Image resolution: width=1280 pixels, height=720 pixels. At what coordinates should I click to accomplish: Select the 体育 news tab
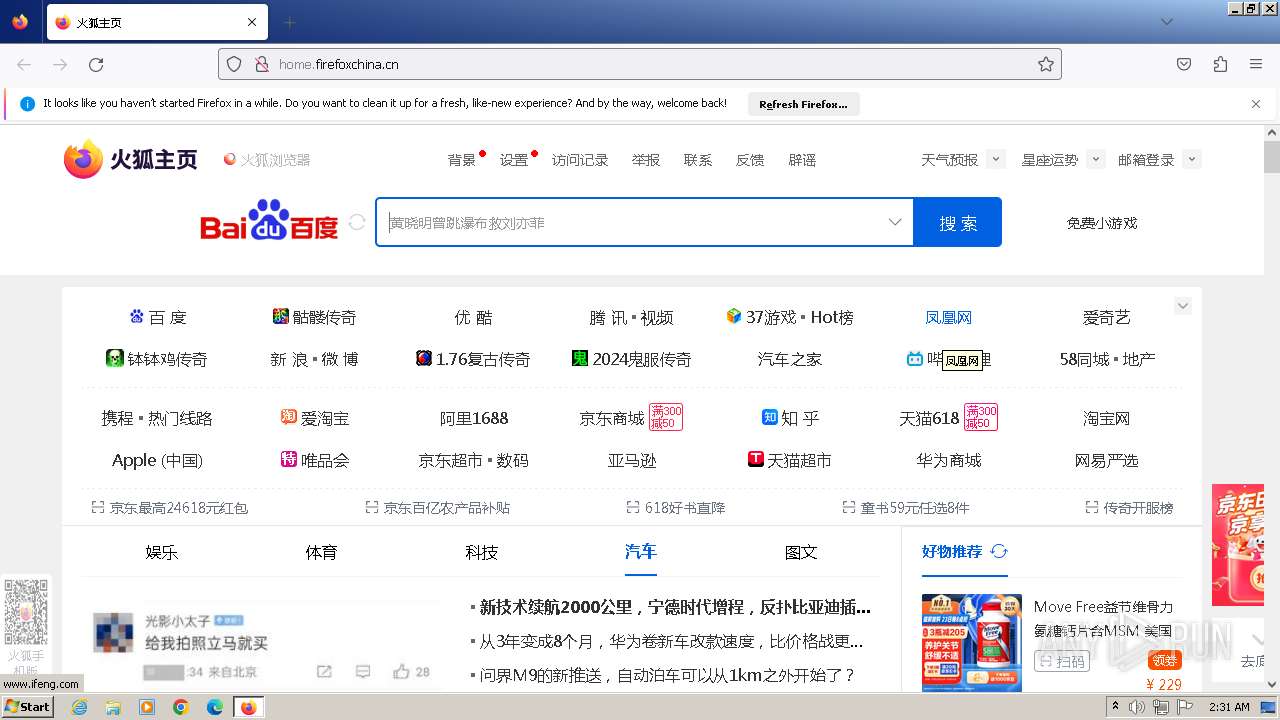321,552
